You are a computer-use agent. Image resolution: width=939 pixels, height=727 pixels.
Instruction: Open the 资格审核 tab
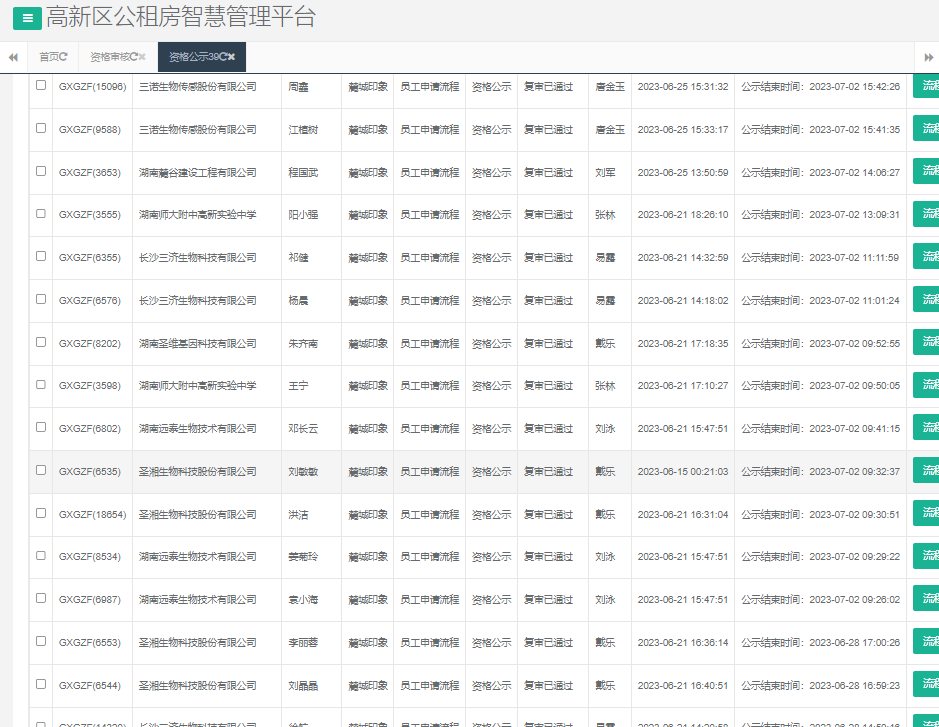(108, 57)
